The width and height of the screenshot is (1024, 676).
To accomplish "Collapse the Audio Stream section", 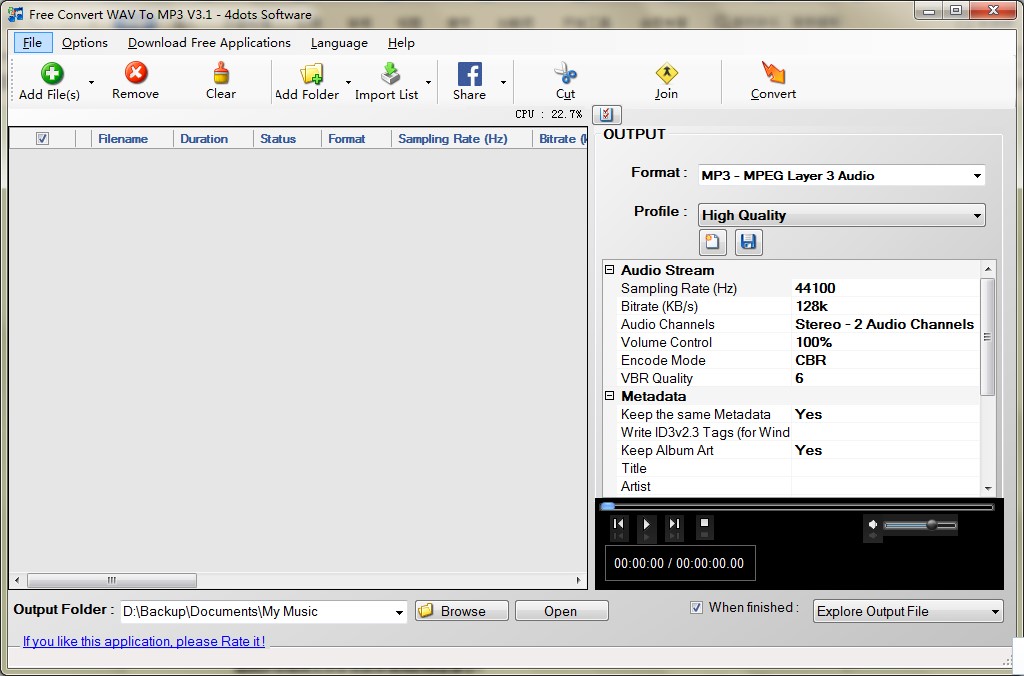I will click(608, 270).
